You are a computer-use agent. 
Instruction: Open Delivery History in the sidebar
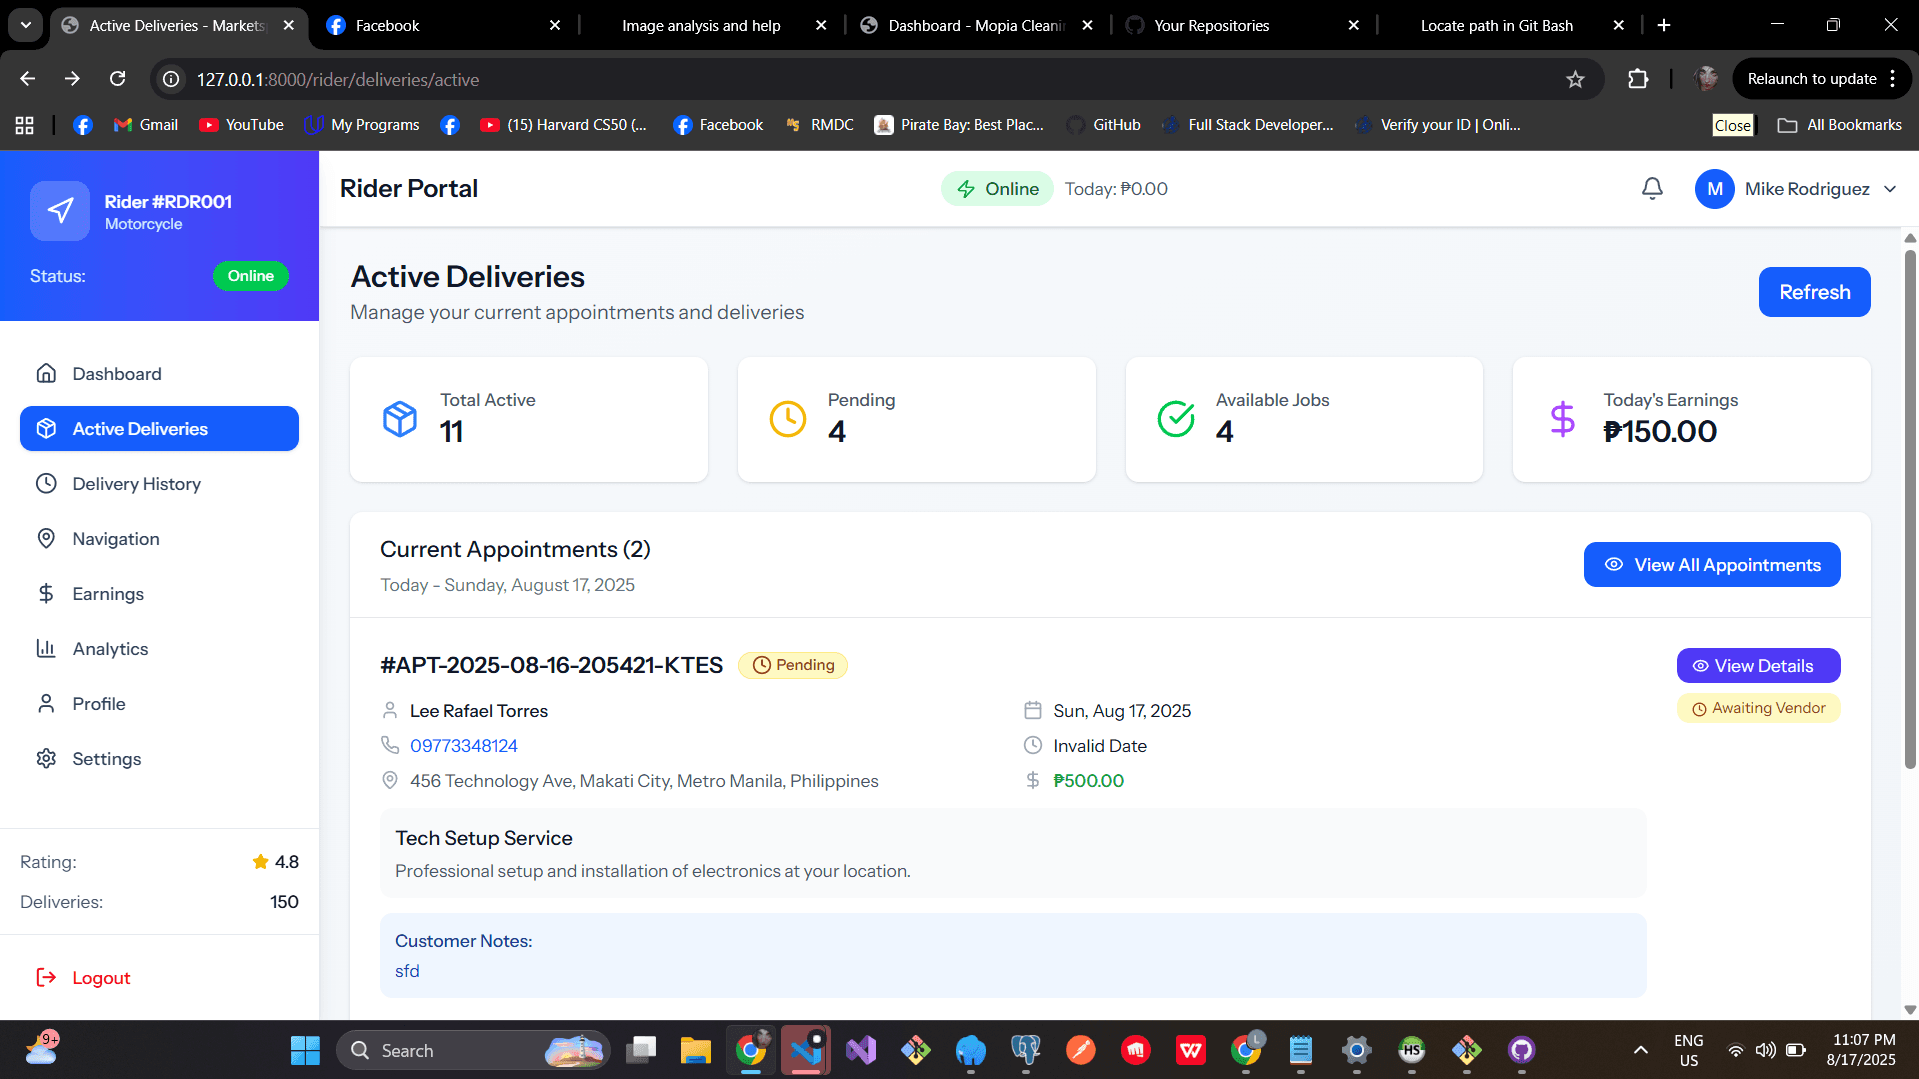(136, 484)
